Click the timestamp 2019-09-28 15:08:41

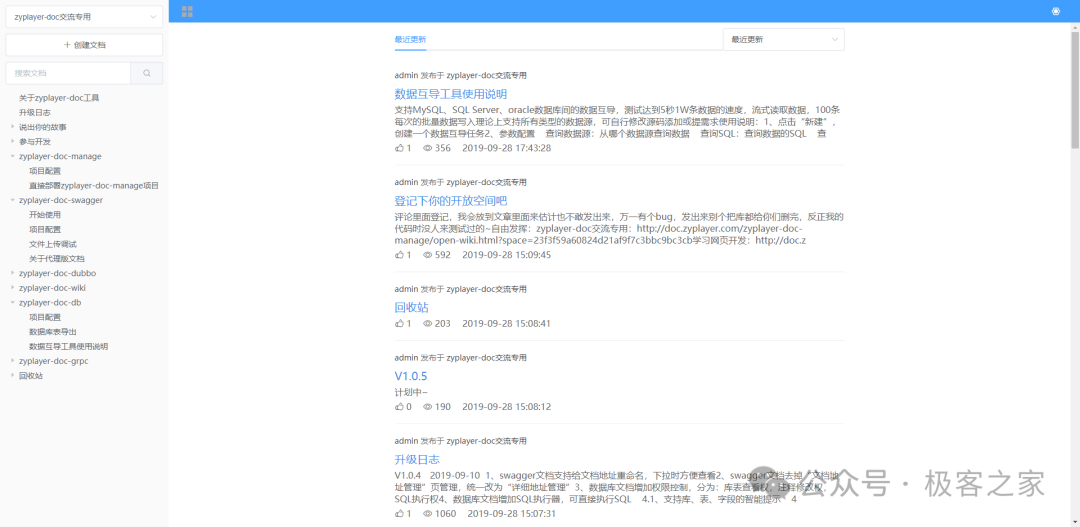(506, 323)
